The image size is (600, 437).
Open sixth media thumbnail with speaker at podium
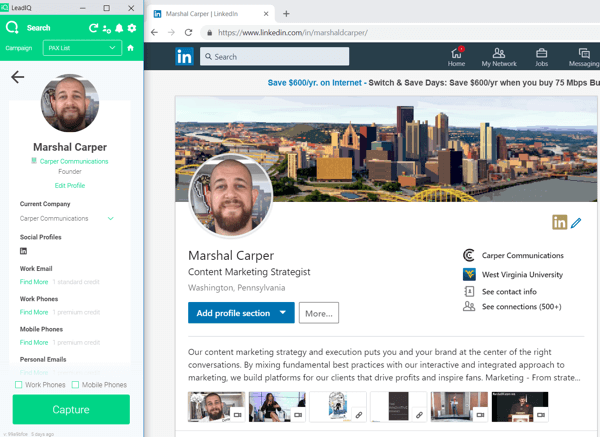point(520,407)
